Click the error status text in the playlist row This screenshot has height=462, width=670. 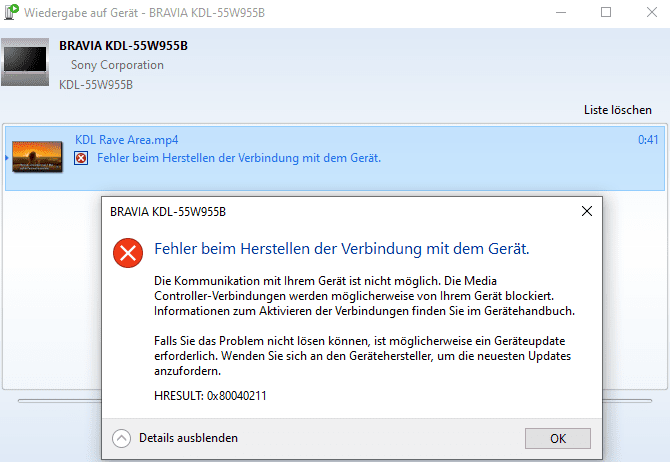coord(239,158)
